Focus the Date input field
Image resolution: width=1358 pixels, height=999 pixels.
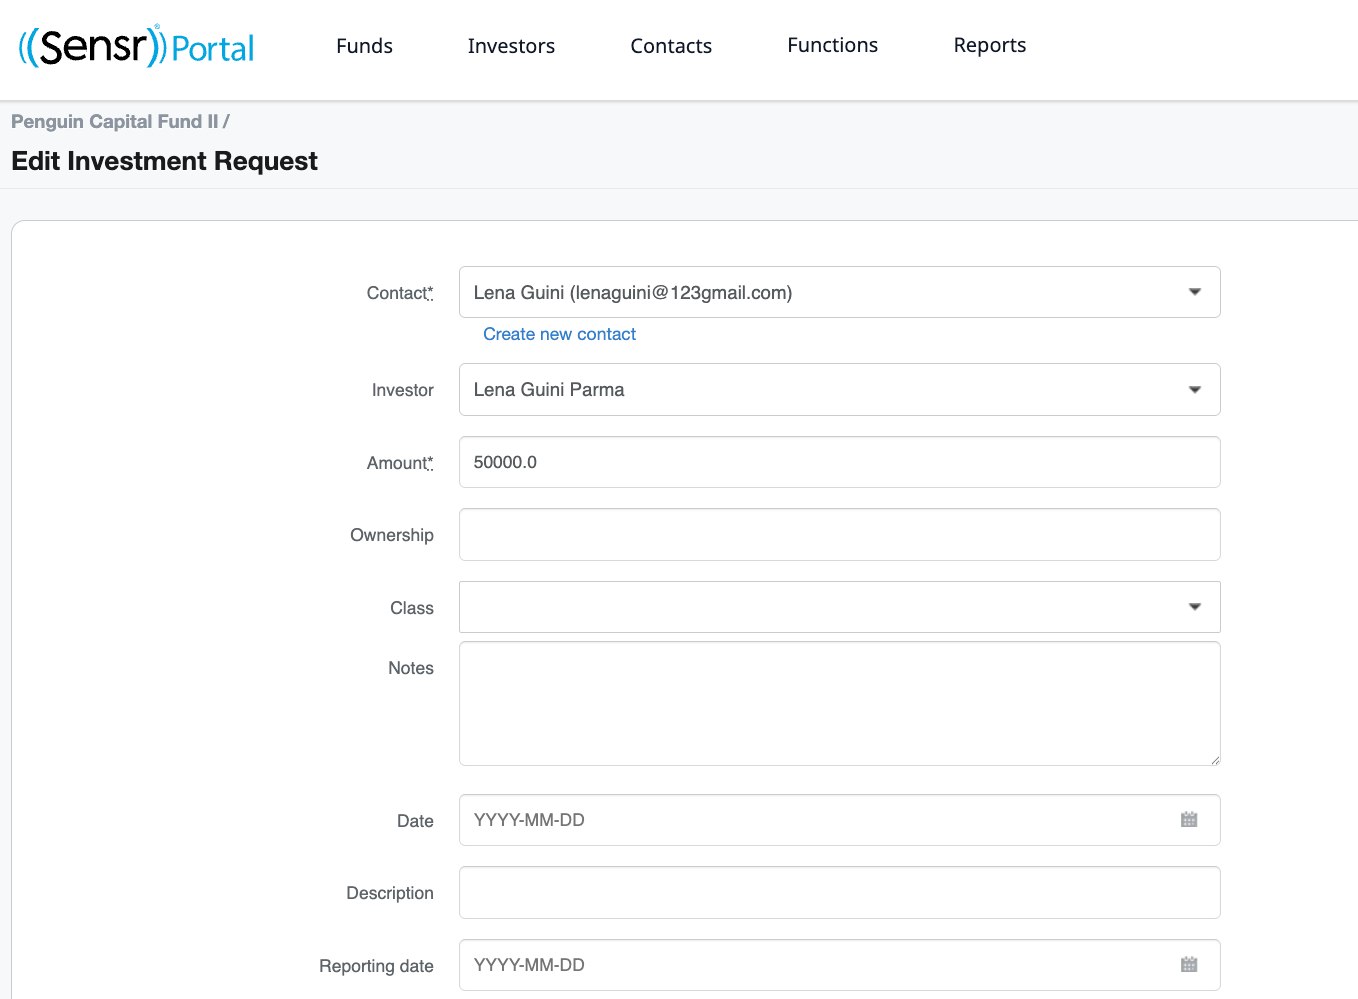point(839,820)
